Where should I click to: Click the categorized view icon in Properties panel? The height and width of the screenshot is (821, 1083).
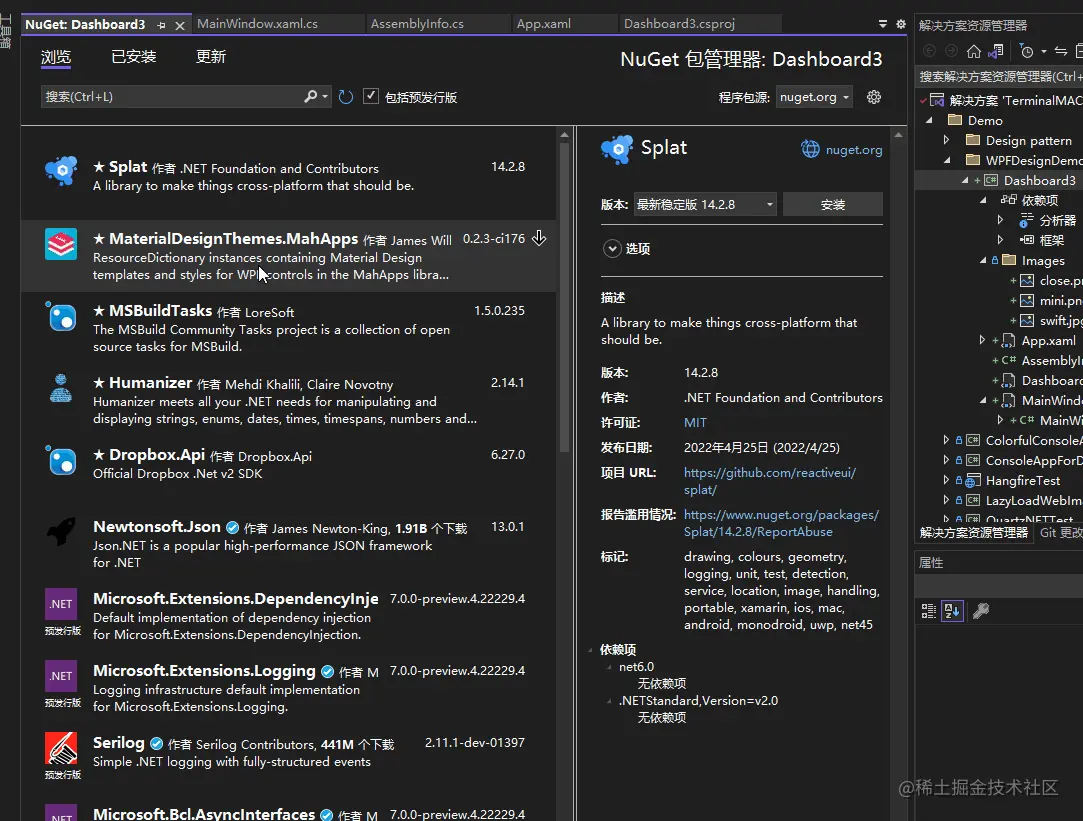coord(929,610)
